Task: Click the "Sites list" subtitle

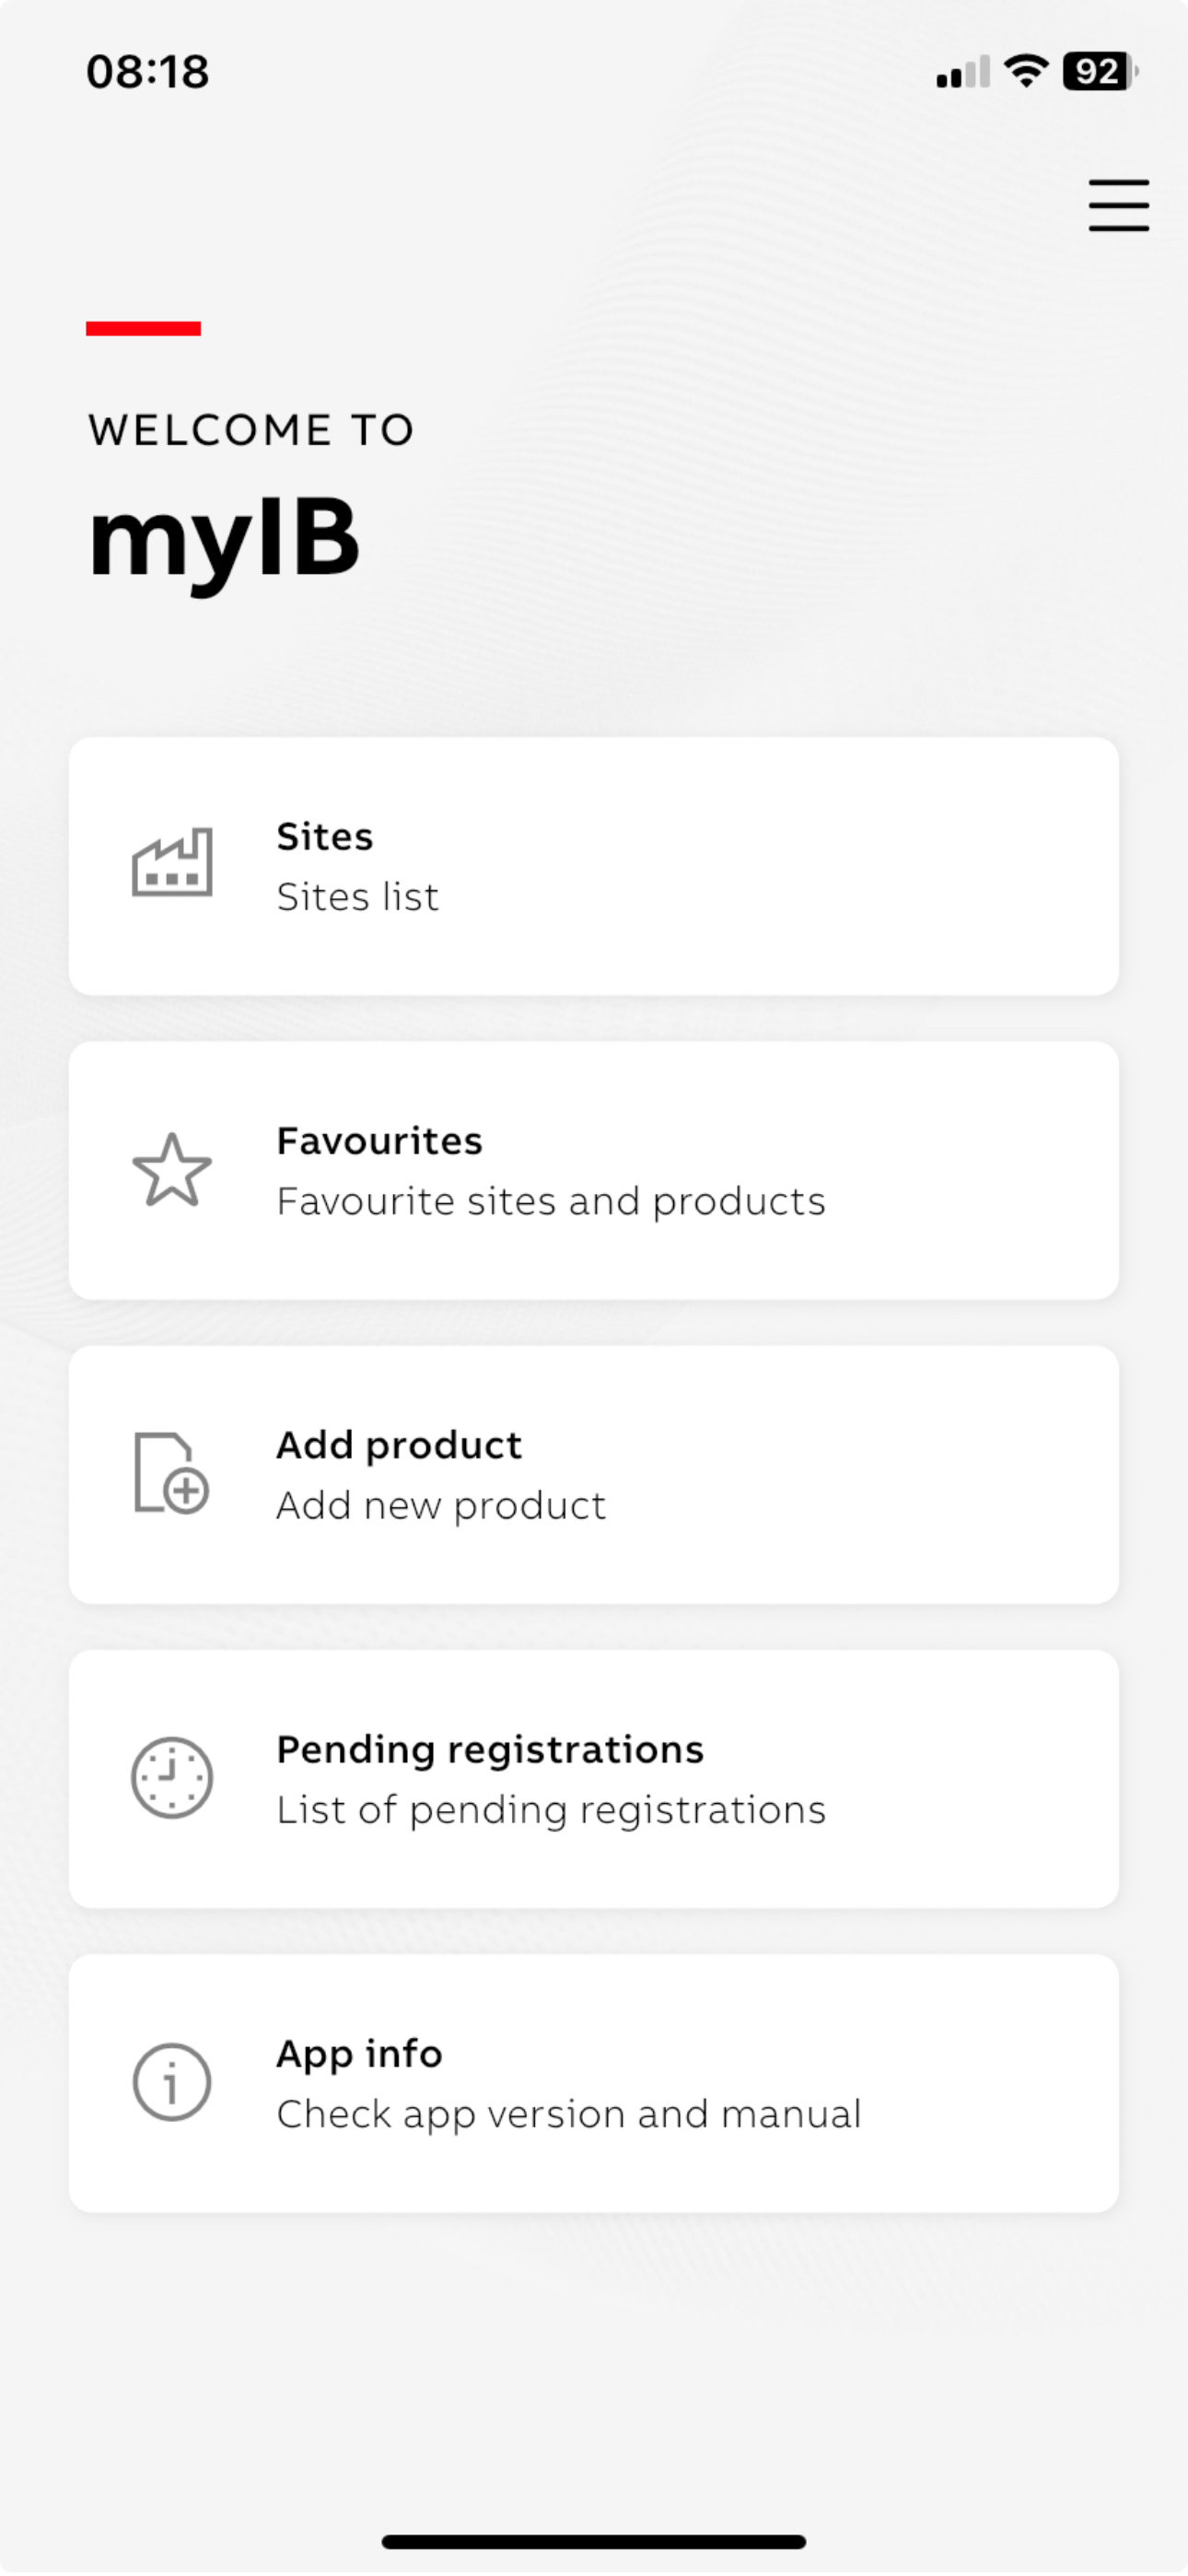Action: pyautogui.click(x=358, y=897)
